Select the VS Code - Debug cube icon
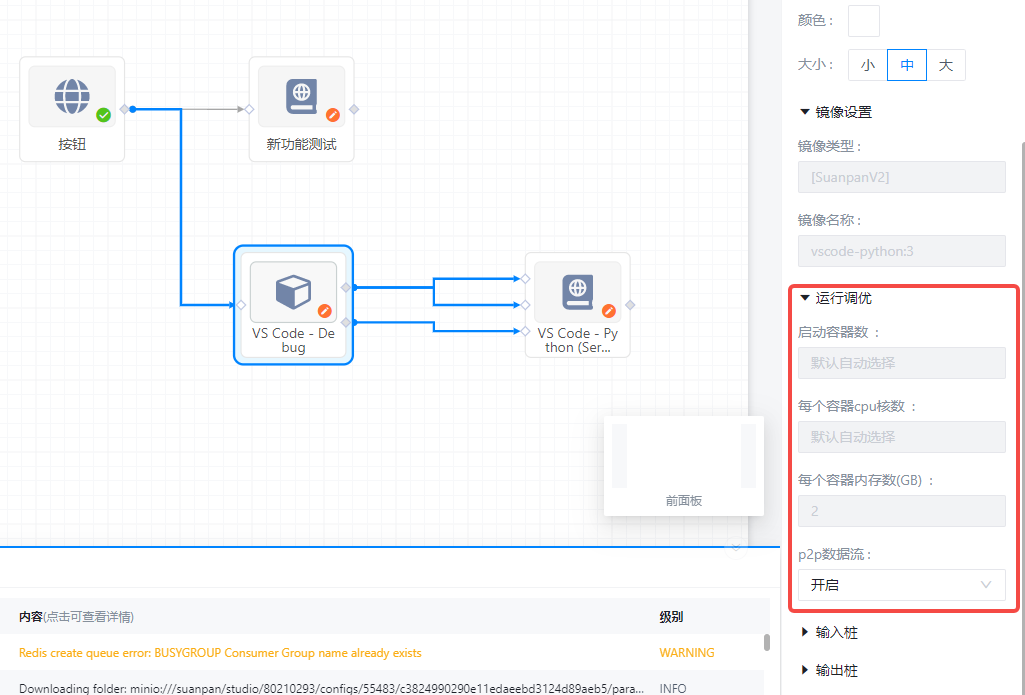 293,292
